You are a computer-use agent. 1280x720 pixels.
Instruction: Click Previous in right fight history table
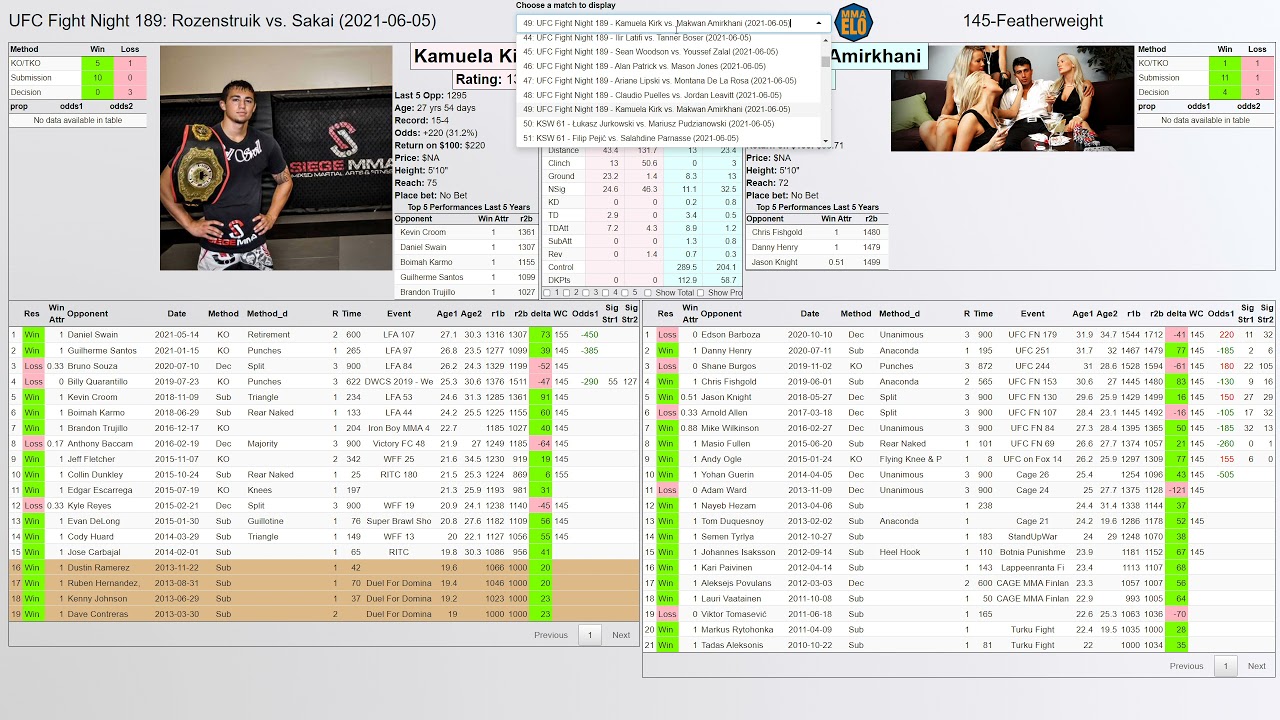coord(1187,666)
